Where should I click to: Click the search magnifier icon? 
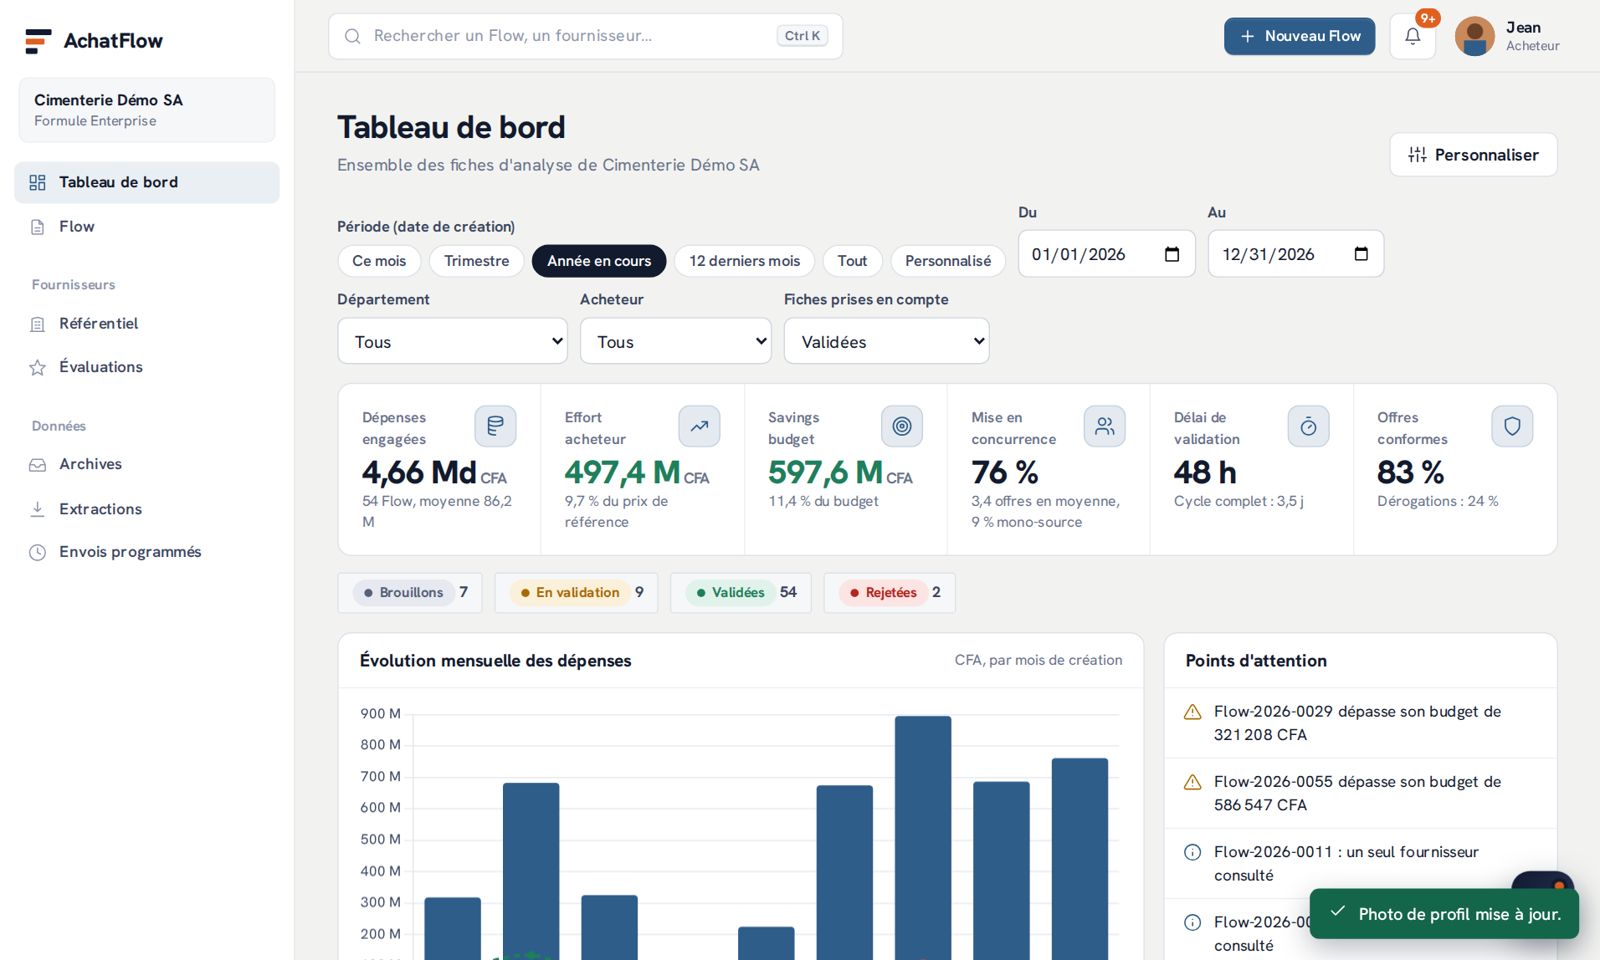point(352,36)
